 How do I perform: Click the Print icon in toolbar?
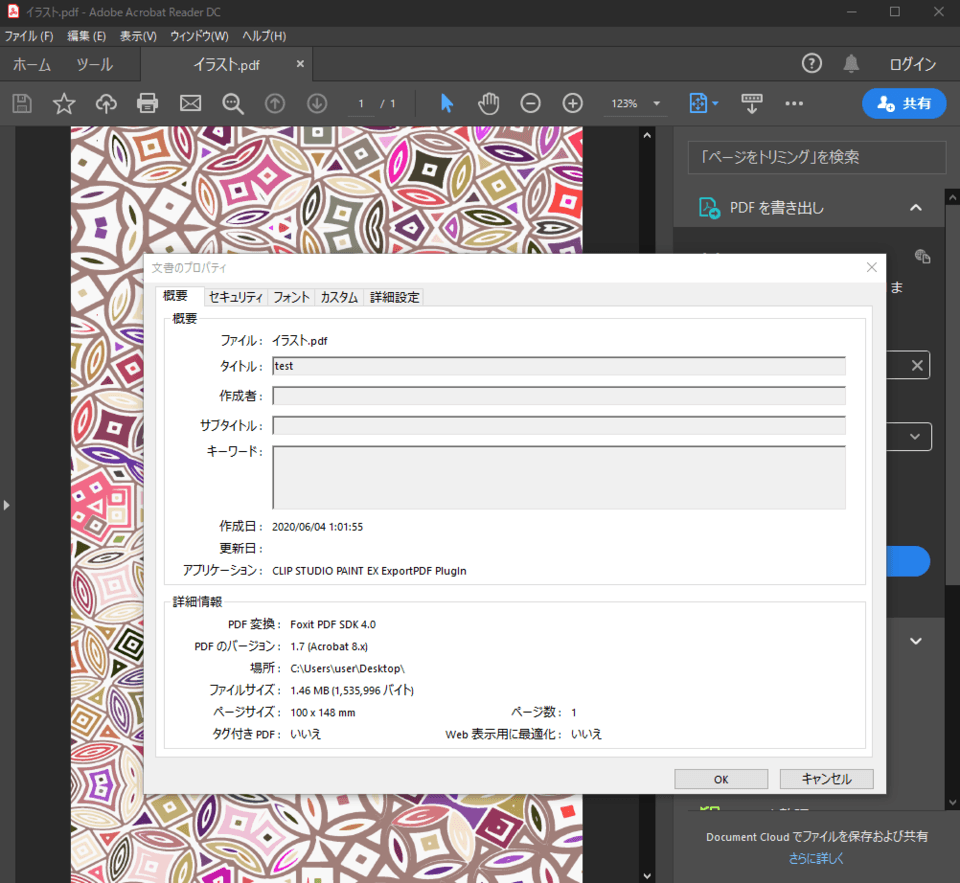[x=148, y=103]
